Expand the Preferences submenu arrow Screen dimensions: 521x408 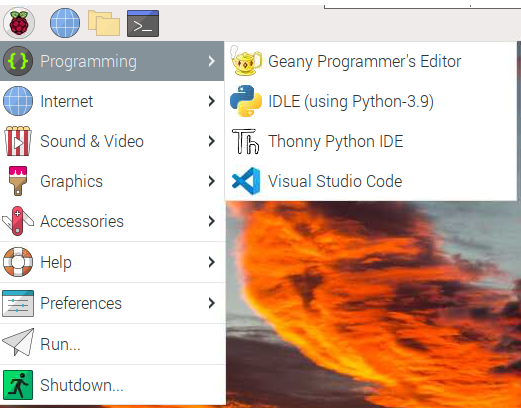point(211,303)
